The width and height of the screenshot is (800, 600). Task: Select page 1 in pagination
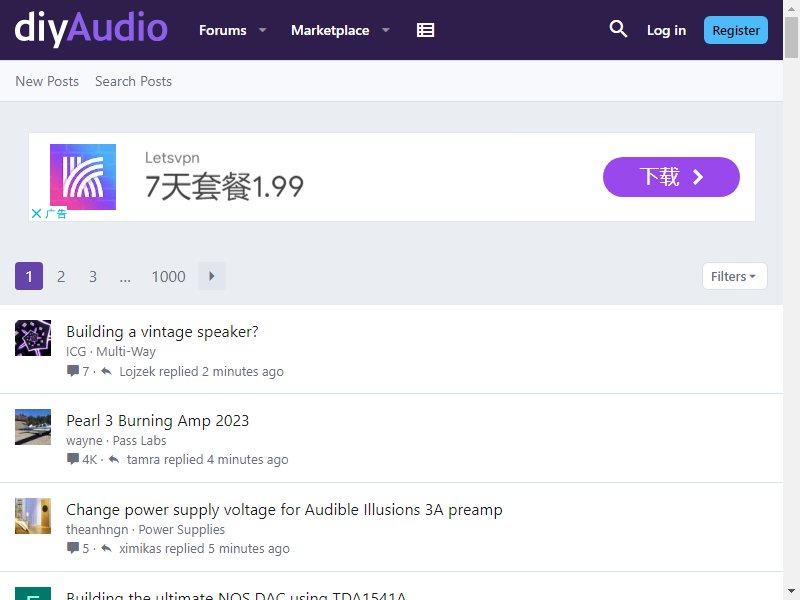pos(29,276)
